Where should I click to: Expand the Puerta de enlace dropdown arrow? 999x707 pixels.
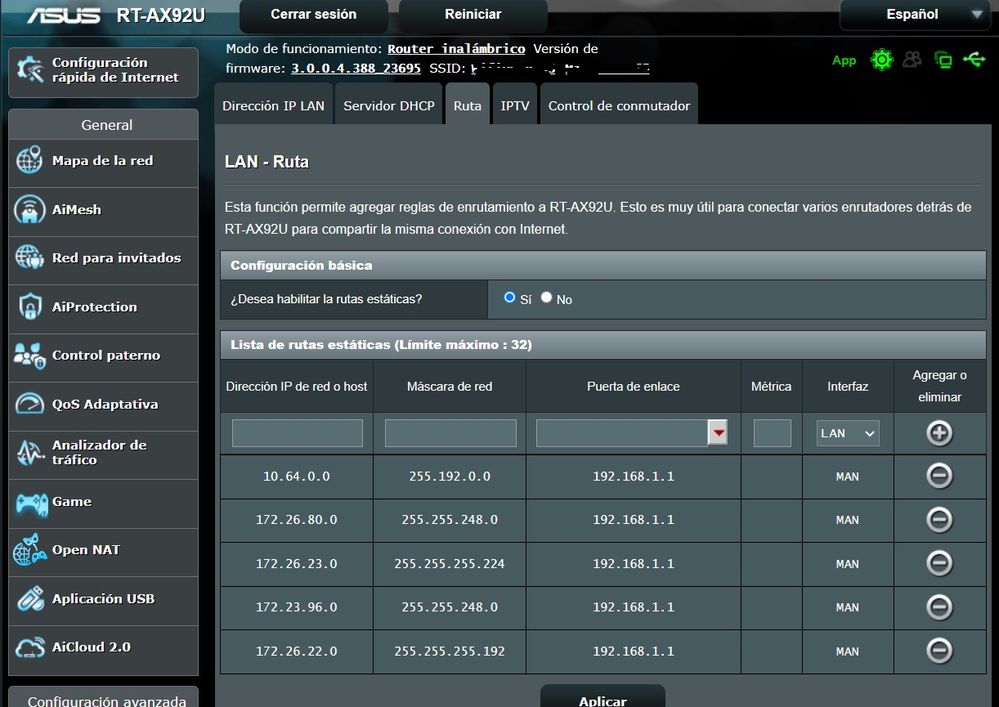pyautogui.click(x=718, y=433)
